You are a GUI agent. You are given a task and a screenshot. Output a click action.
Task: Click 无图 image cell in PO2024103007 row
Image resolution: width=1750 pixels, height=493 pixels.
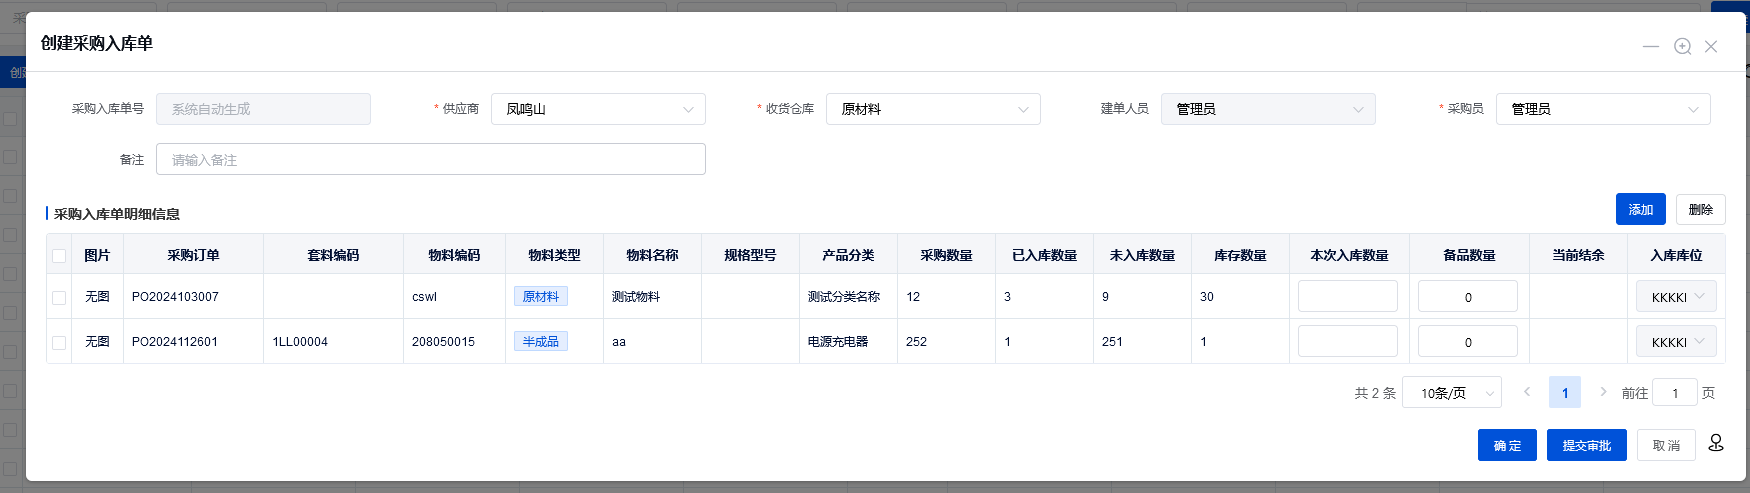[97, 297]
